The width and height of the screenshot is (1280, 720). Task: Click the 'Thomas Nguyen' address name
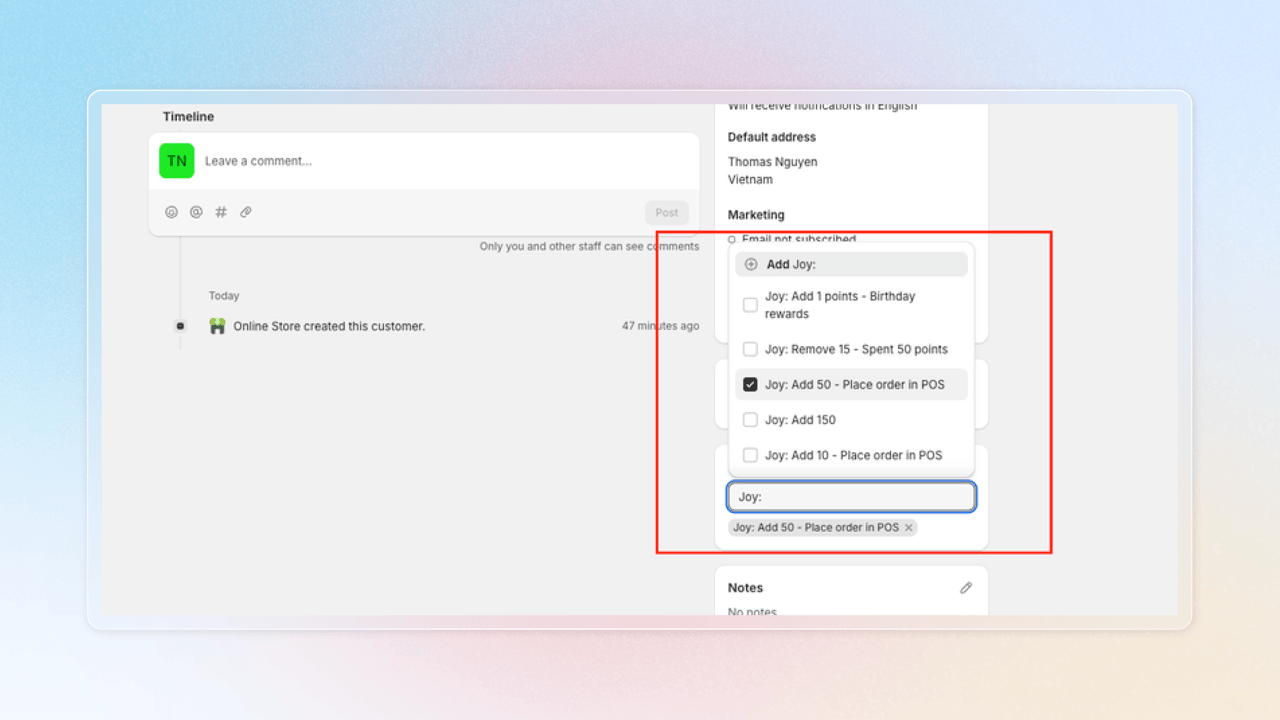coord(772,162)
